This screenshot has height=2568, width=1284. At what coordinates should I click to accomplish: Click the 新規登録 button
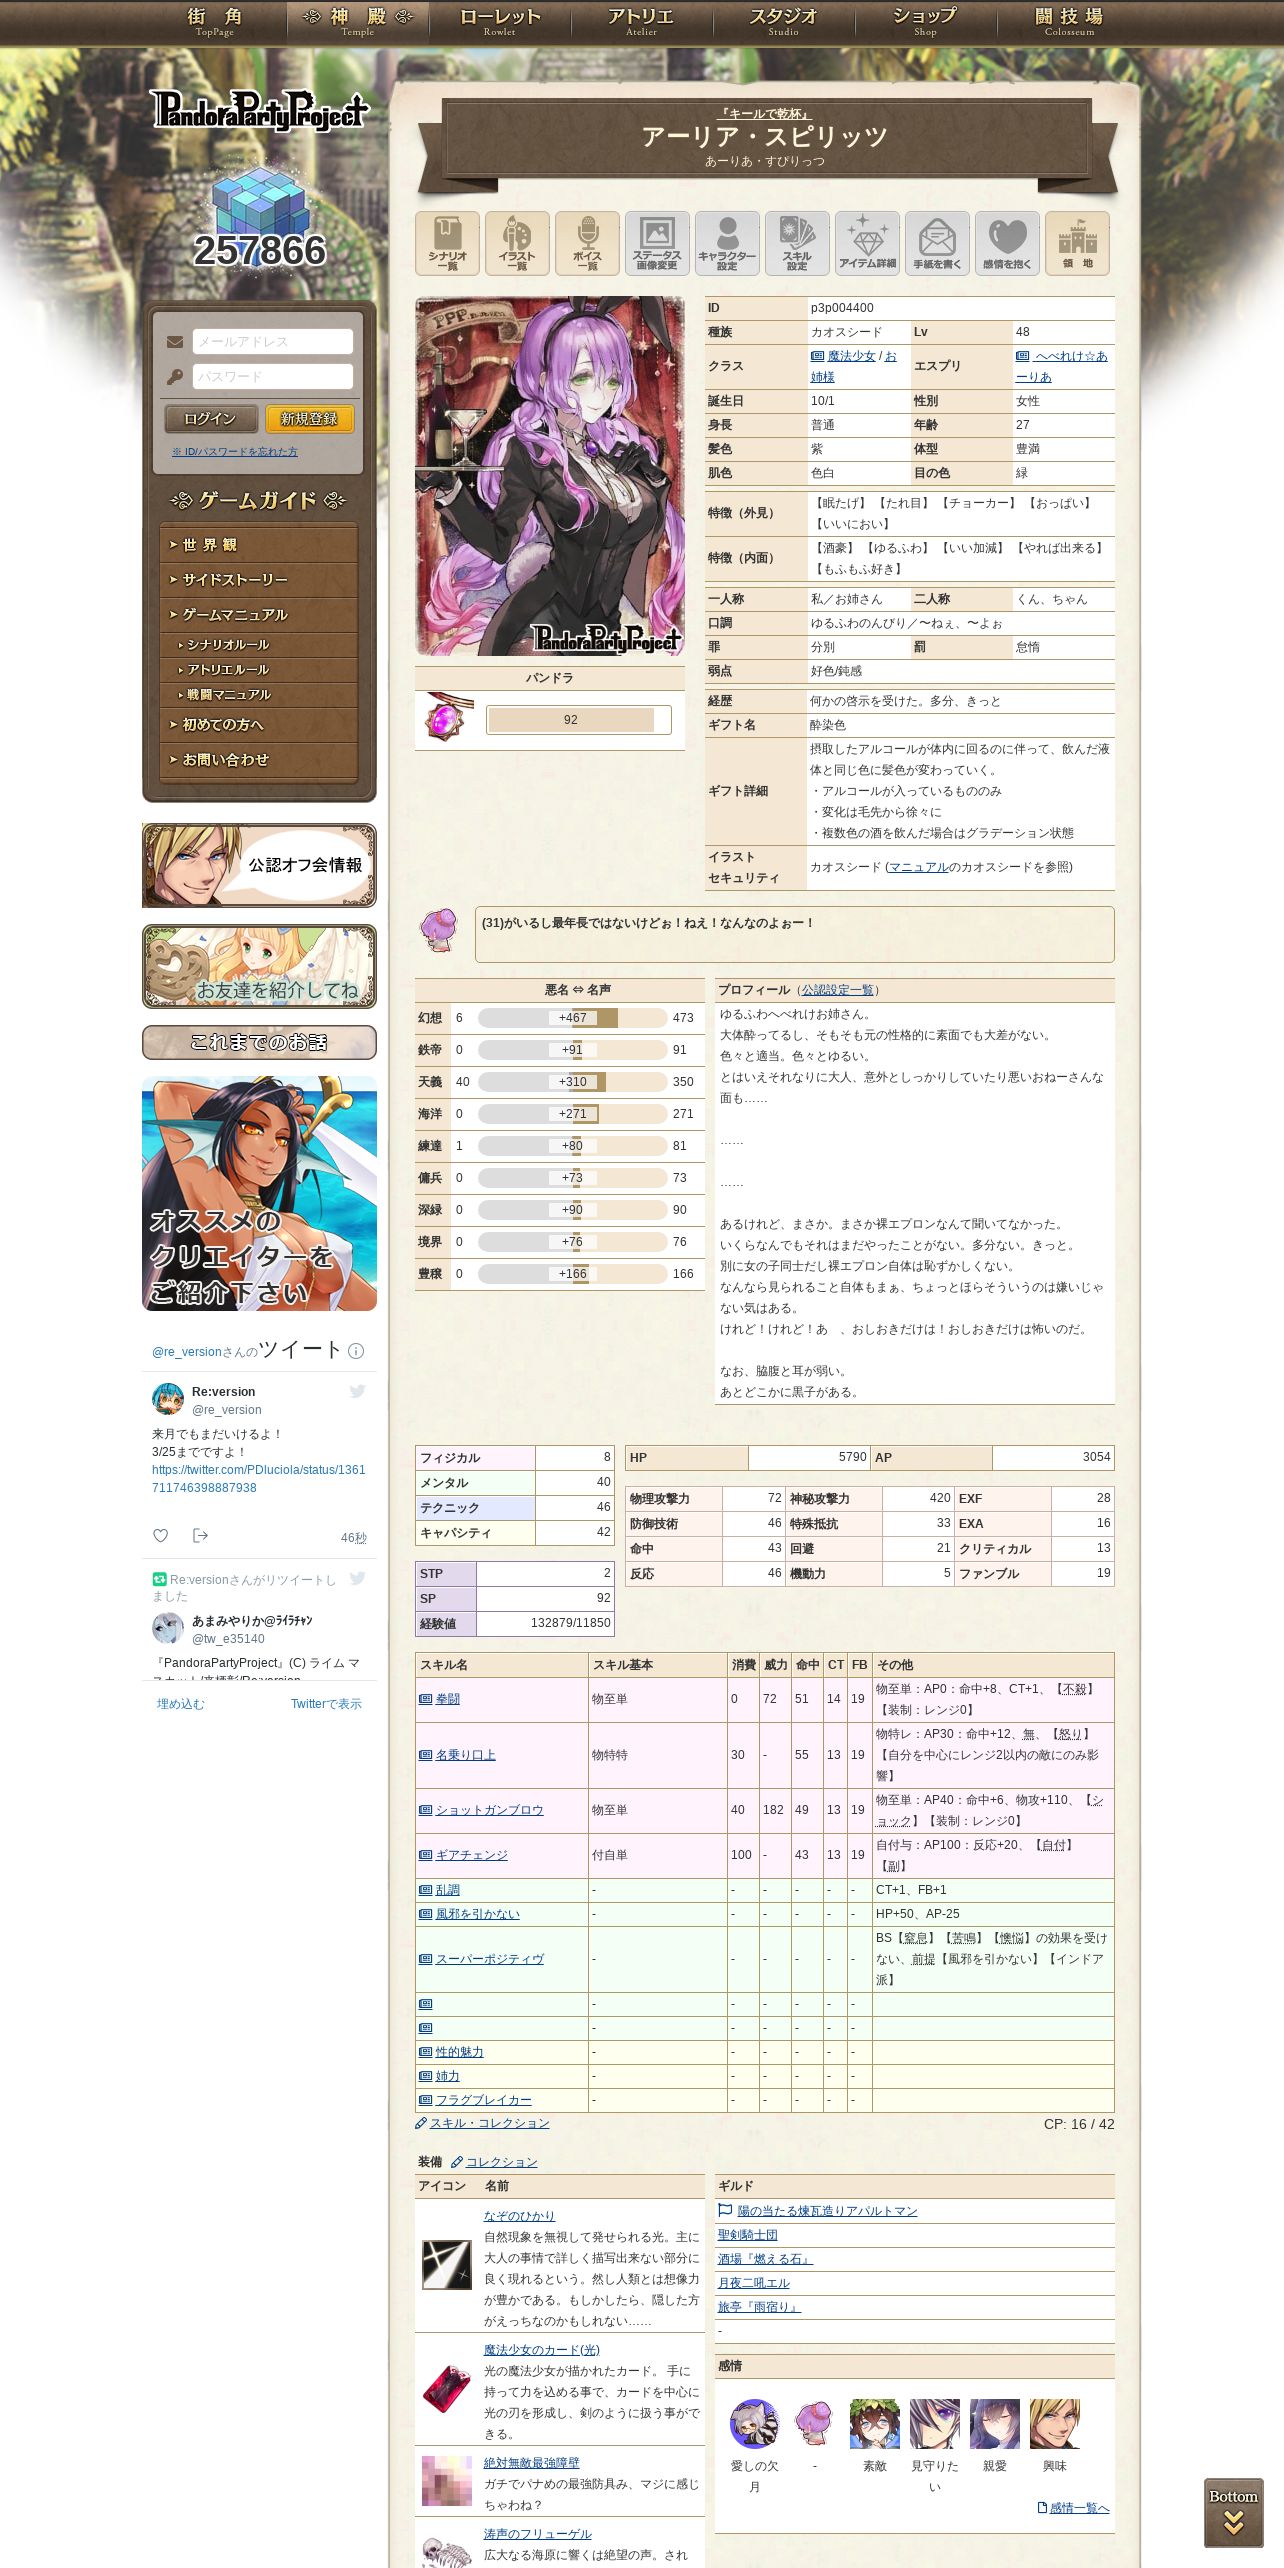[x=309, y=419]
